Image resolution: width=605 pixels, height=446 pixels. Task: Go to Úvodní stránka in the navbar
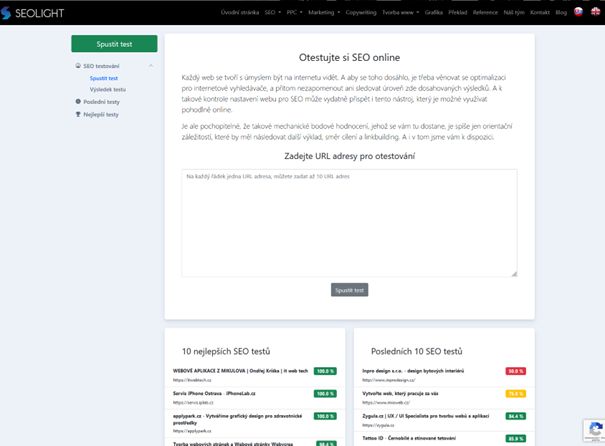click(x=238, y=13)
